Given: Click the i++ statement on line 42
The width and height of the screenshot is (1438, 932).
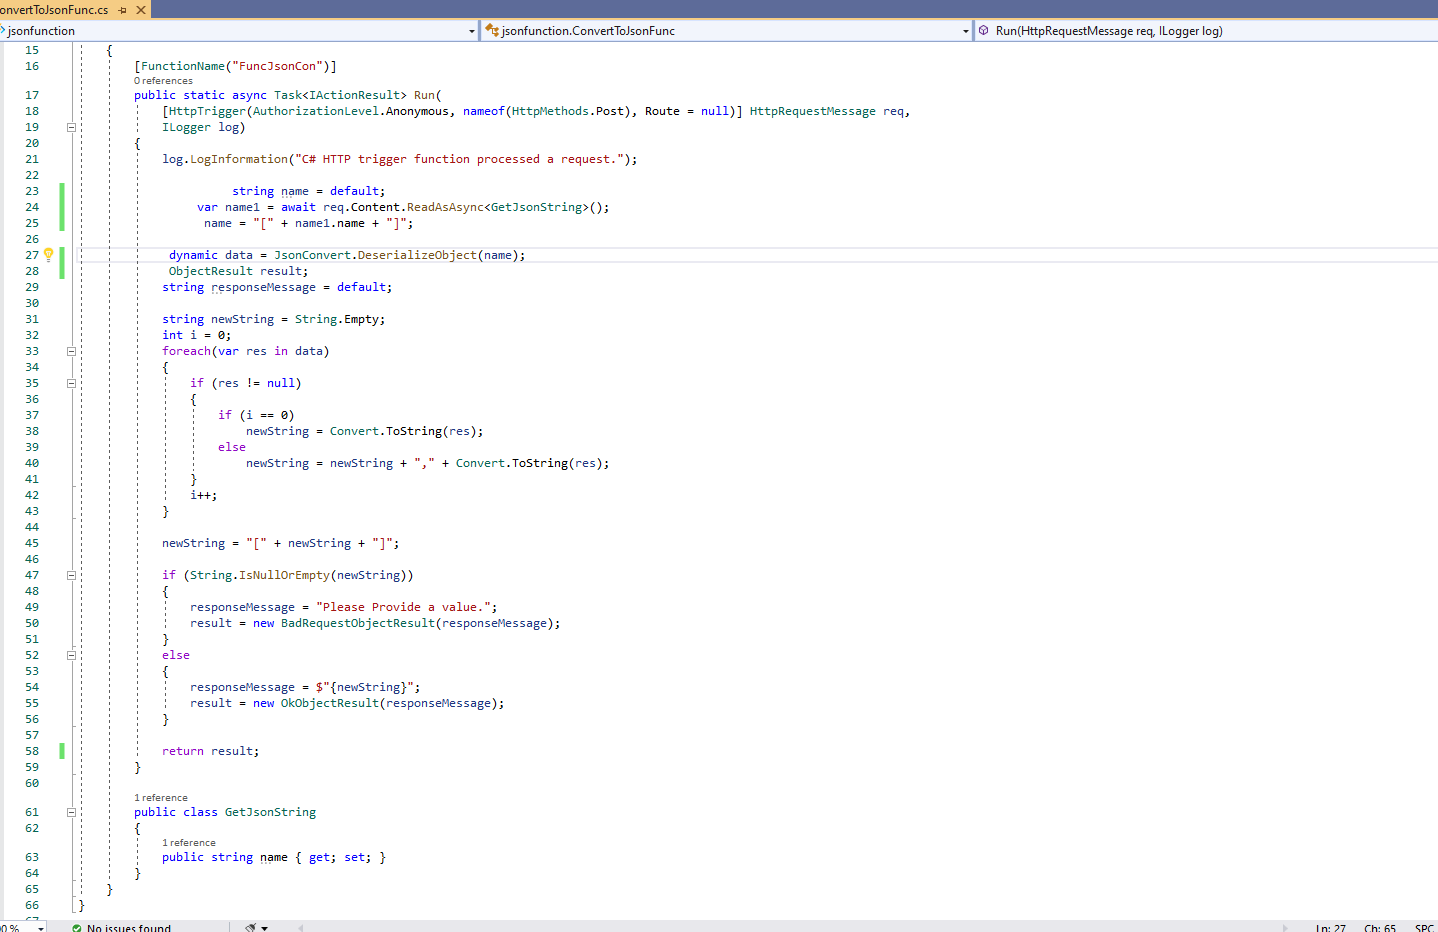Looking at the screenshot, I should pos(203,495).
